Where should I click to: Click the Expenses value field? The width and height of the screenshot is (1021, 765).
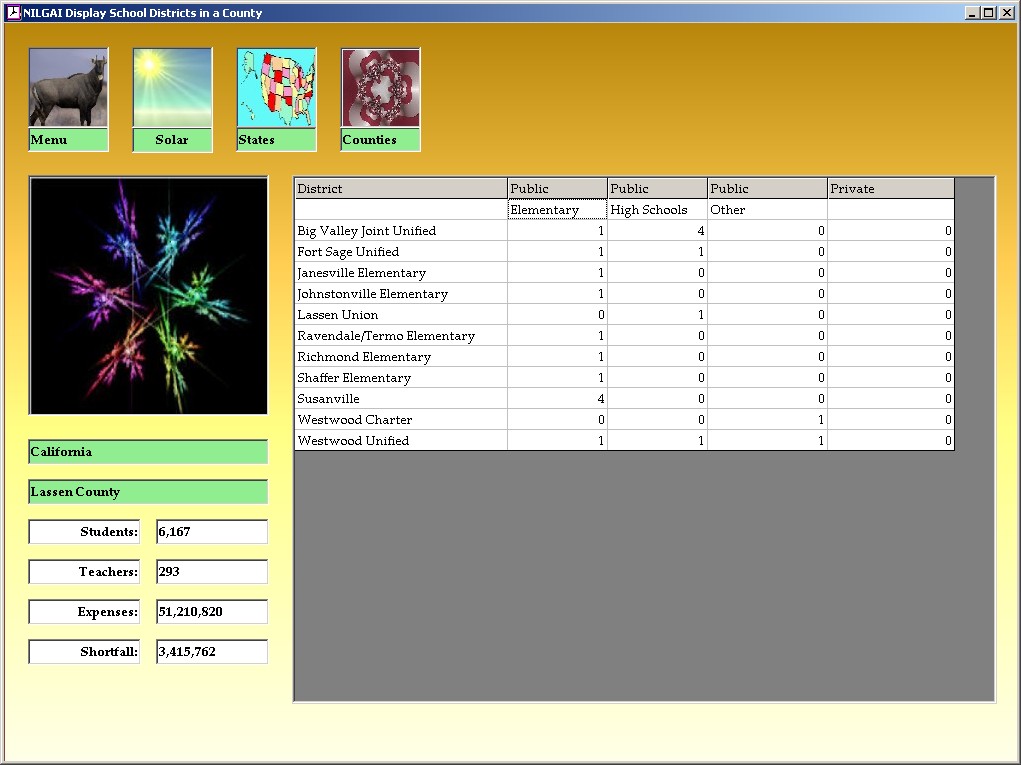coord(212,612)
